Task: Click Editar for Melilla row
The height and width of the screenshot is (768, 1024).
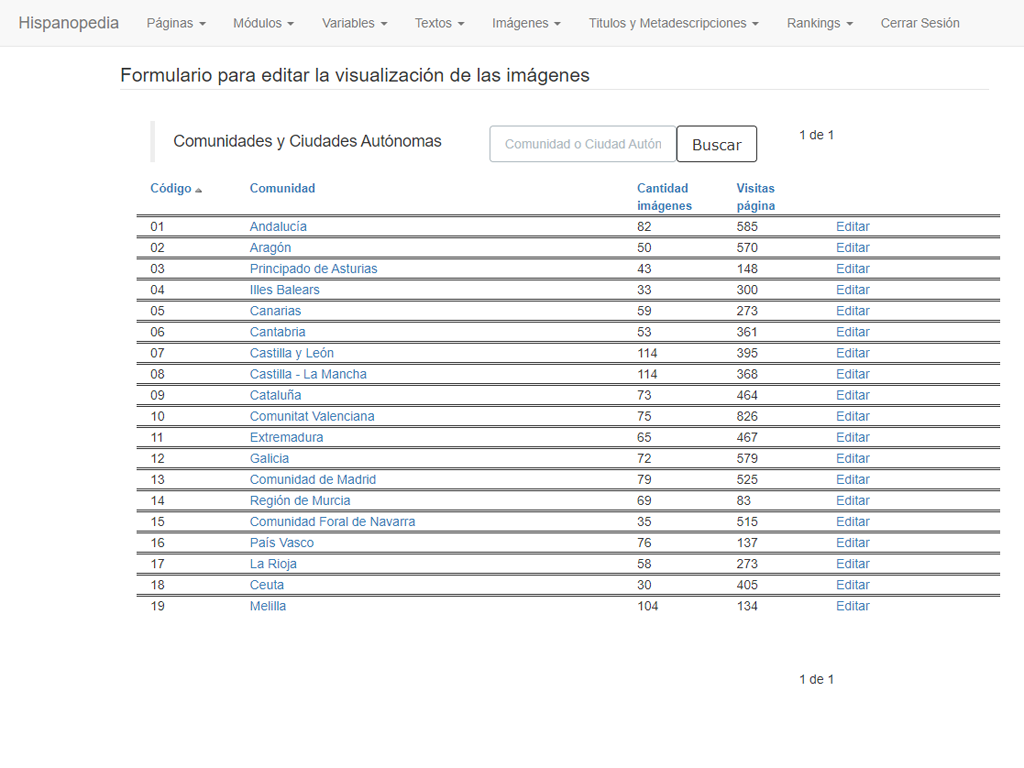Action: point(853,606)
